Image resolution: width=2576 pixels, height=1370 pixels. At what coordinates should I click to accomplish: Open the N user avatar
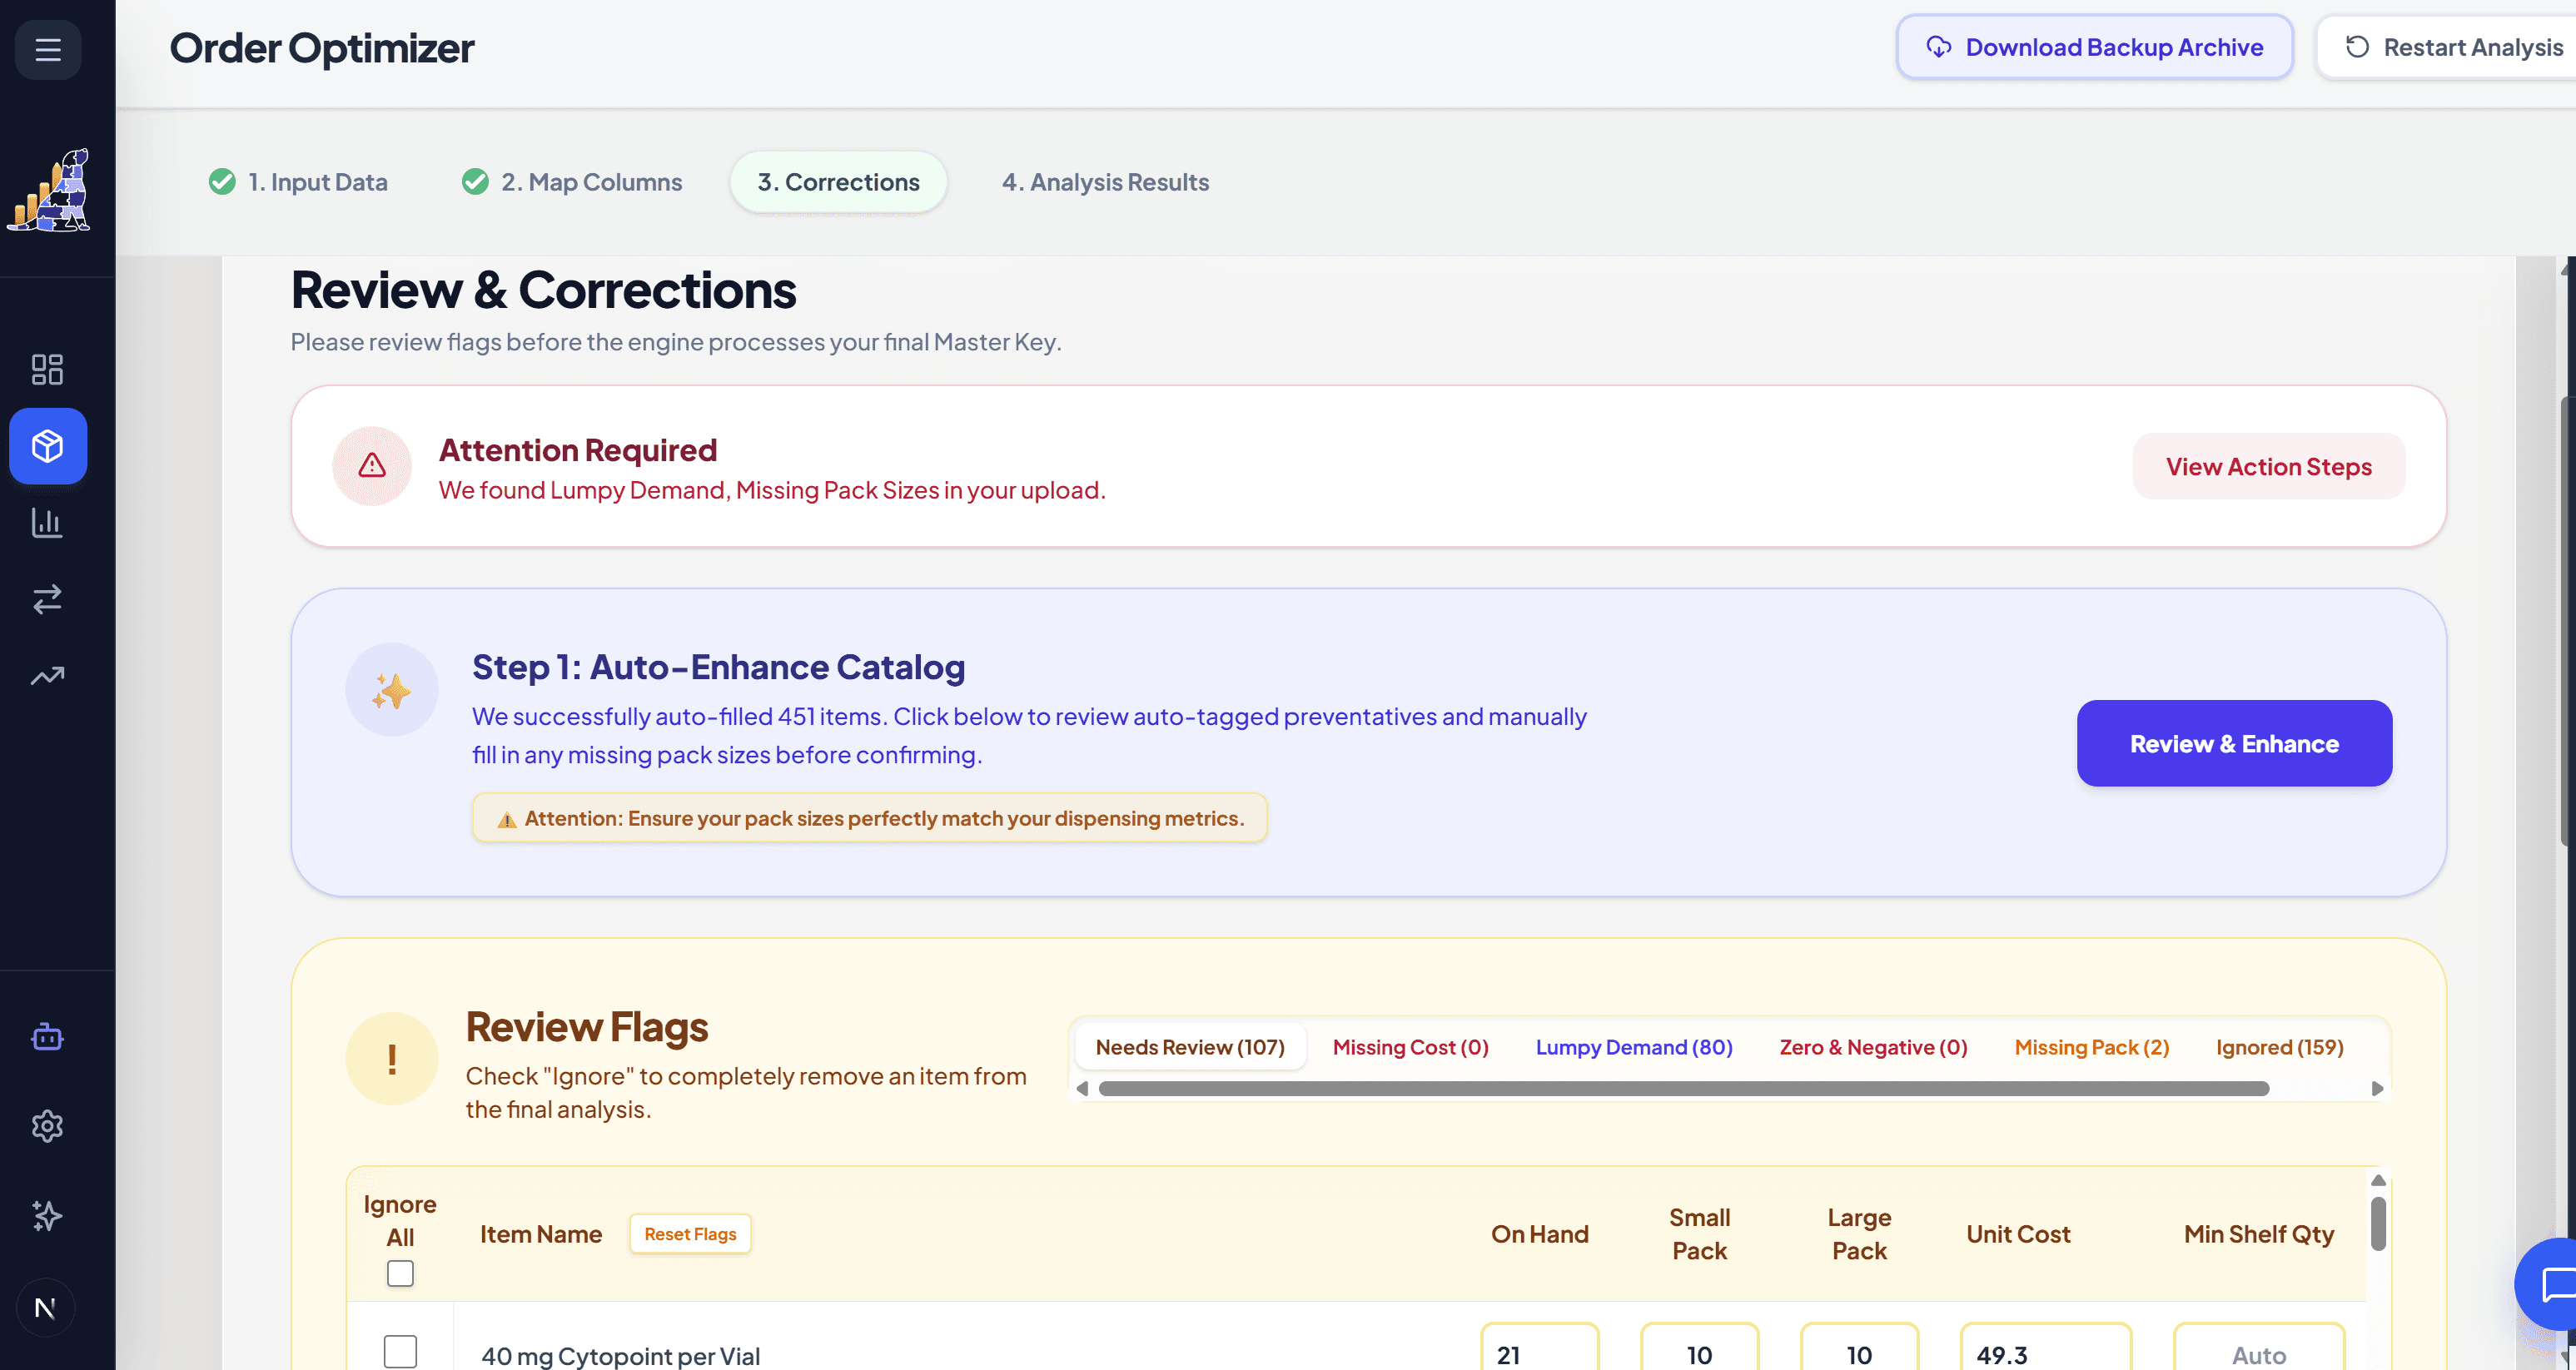45,1307
